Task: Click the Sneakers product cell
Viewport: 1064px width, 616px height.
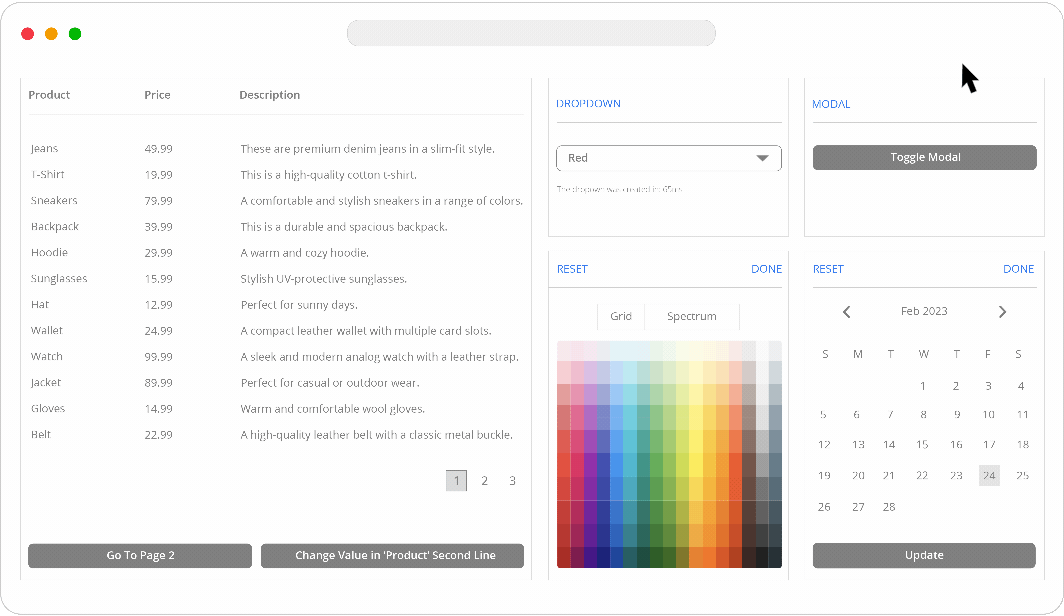Action: click(x=54, y=201)
